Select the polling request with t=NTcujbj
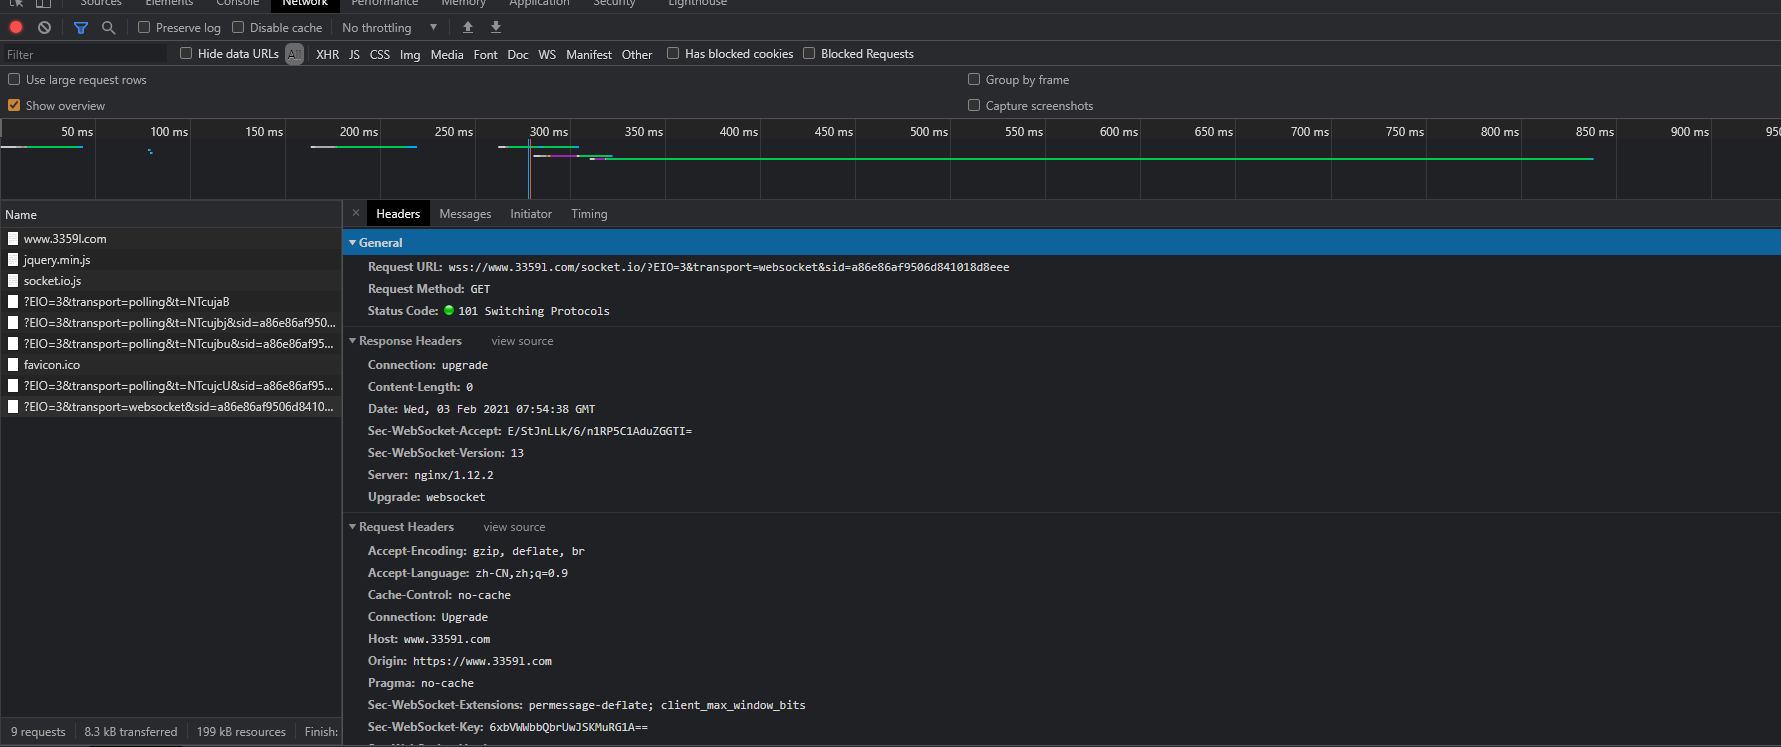Screen dimensions: 1781x747 tap(171, 323)
